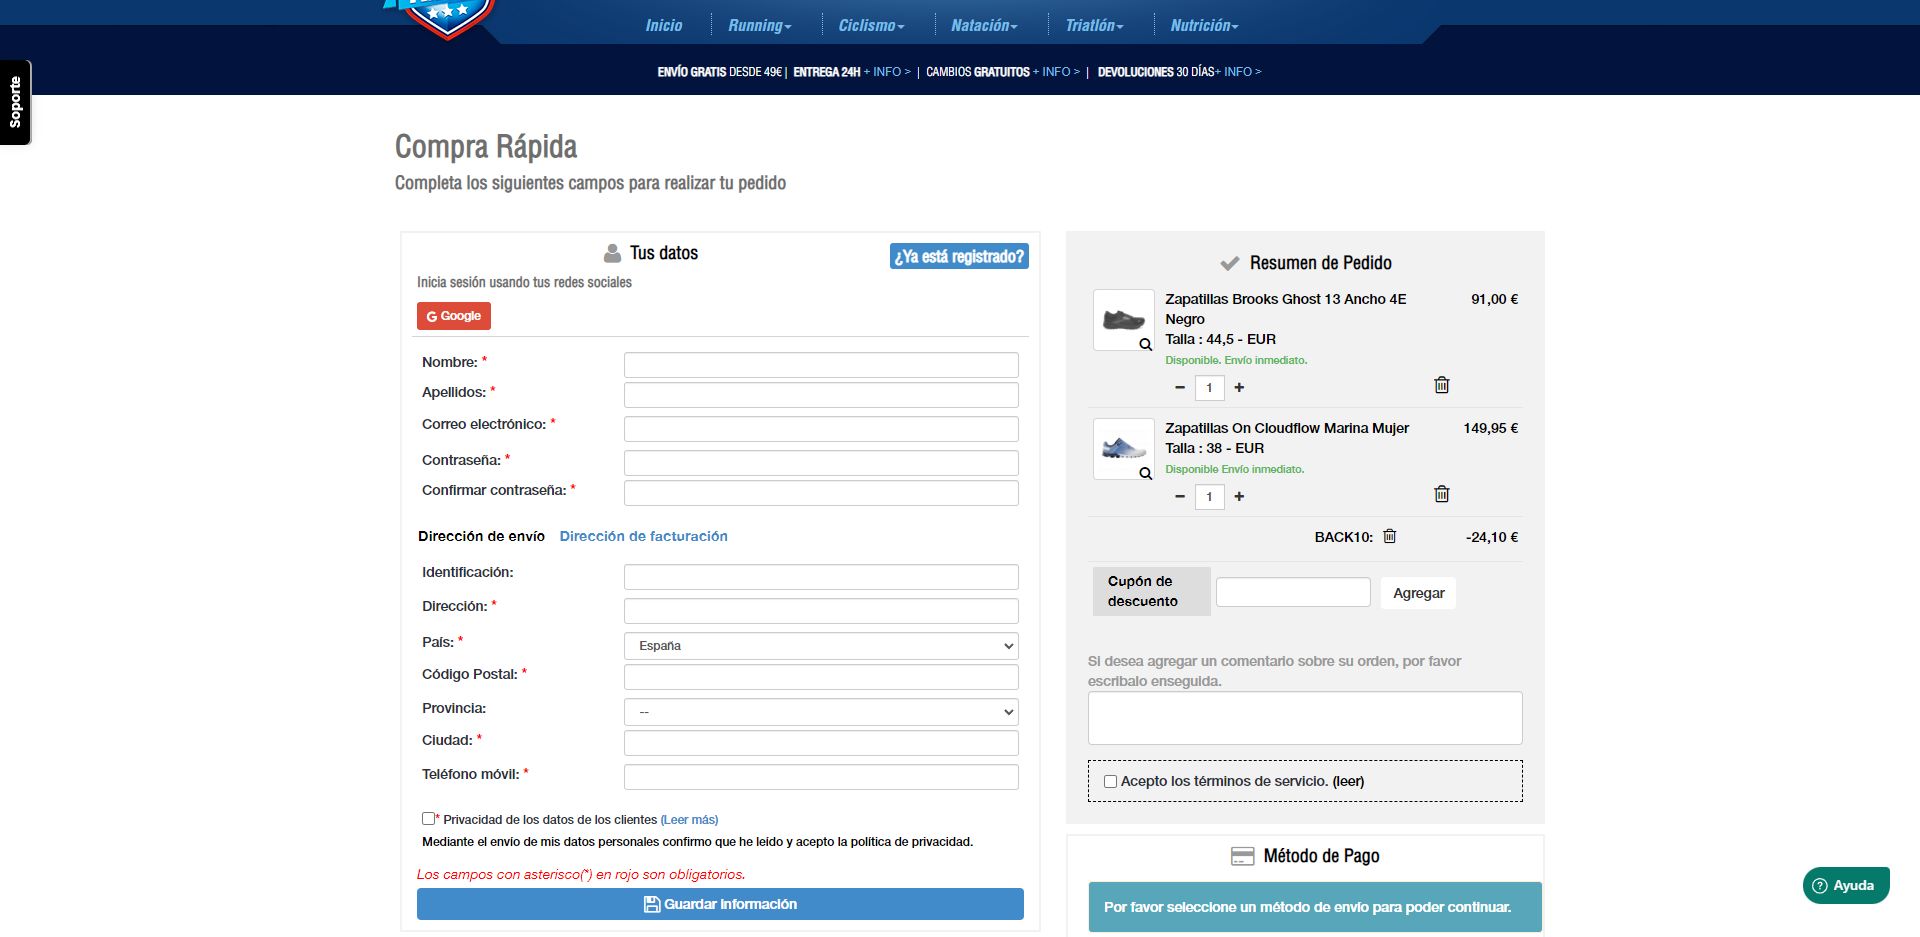Viewport: 1920px width, 937px height.
Task: Open the Running menu in navigation
Action: [759, 26]
